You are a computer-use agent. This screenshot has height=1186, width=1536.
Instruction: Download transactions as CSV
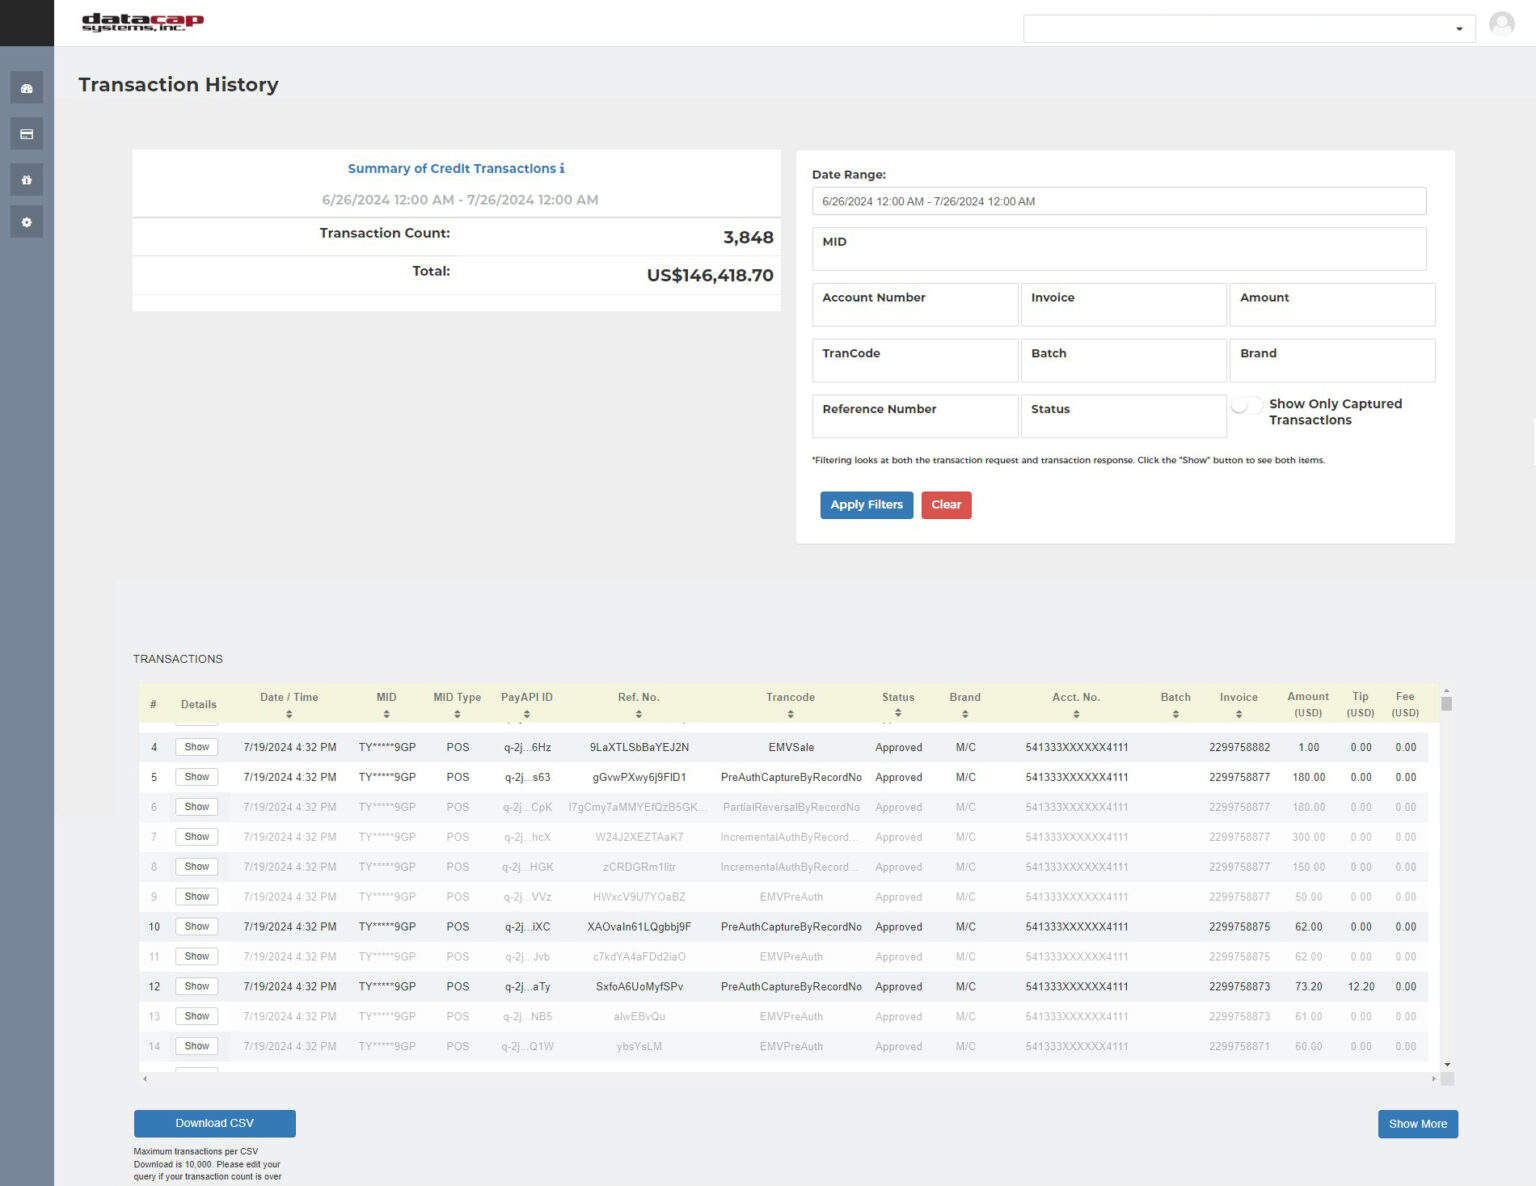click(214, 1123)
